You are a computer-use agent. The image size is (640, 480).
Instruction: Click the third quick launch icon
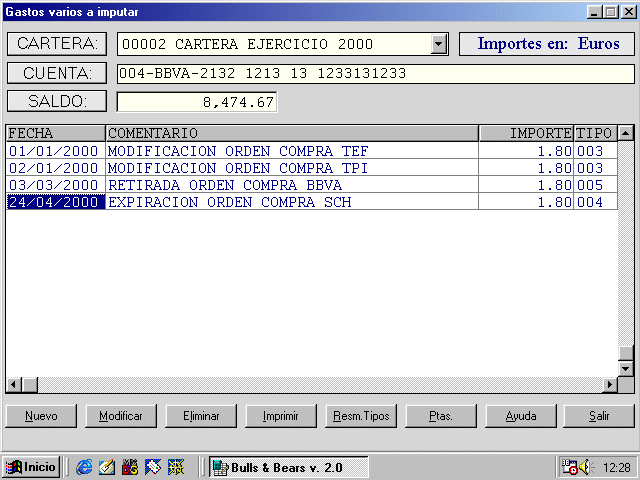tap(130, 467)
